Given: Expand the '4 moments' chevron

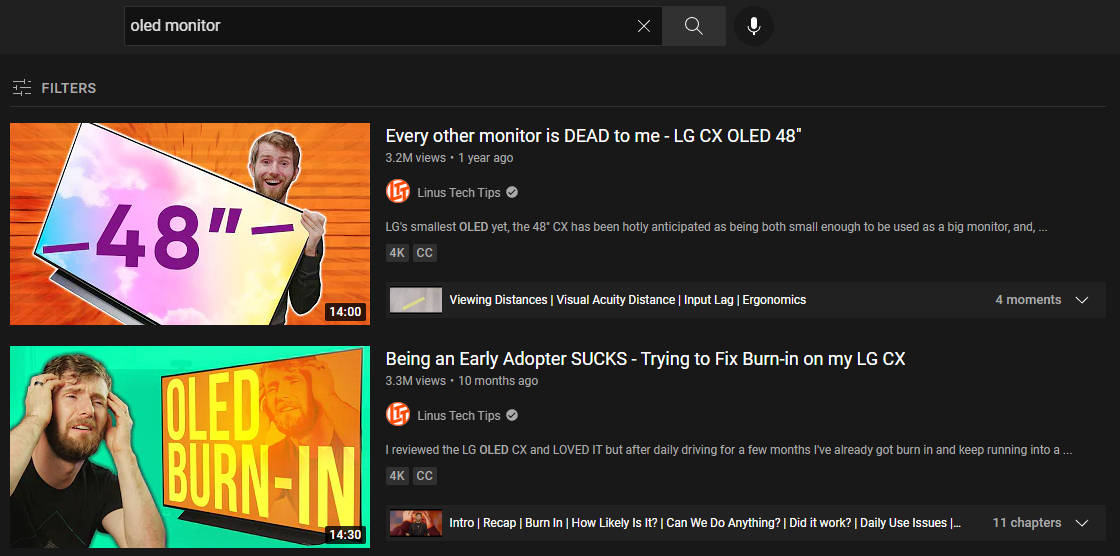Looking at the screenshot, I should [1082, 300].
